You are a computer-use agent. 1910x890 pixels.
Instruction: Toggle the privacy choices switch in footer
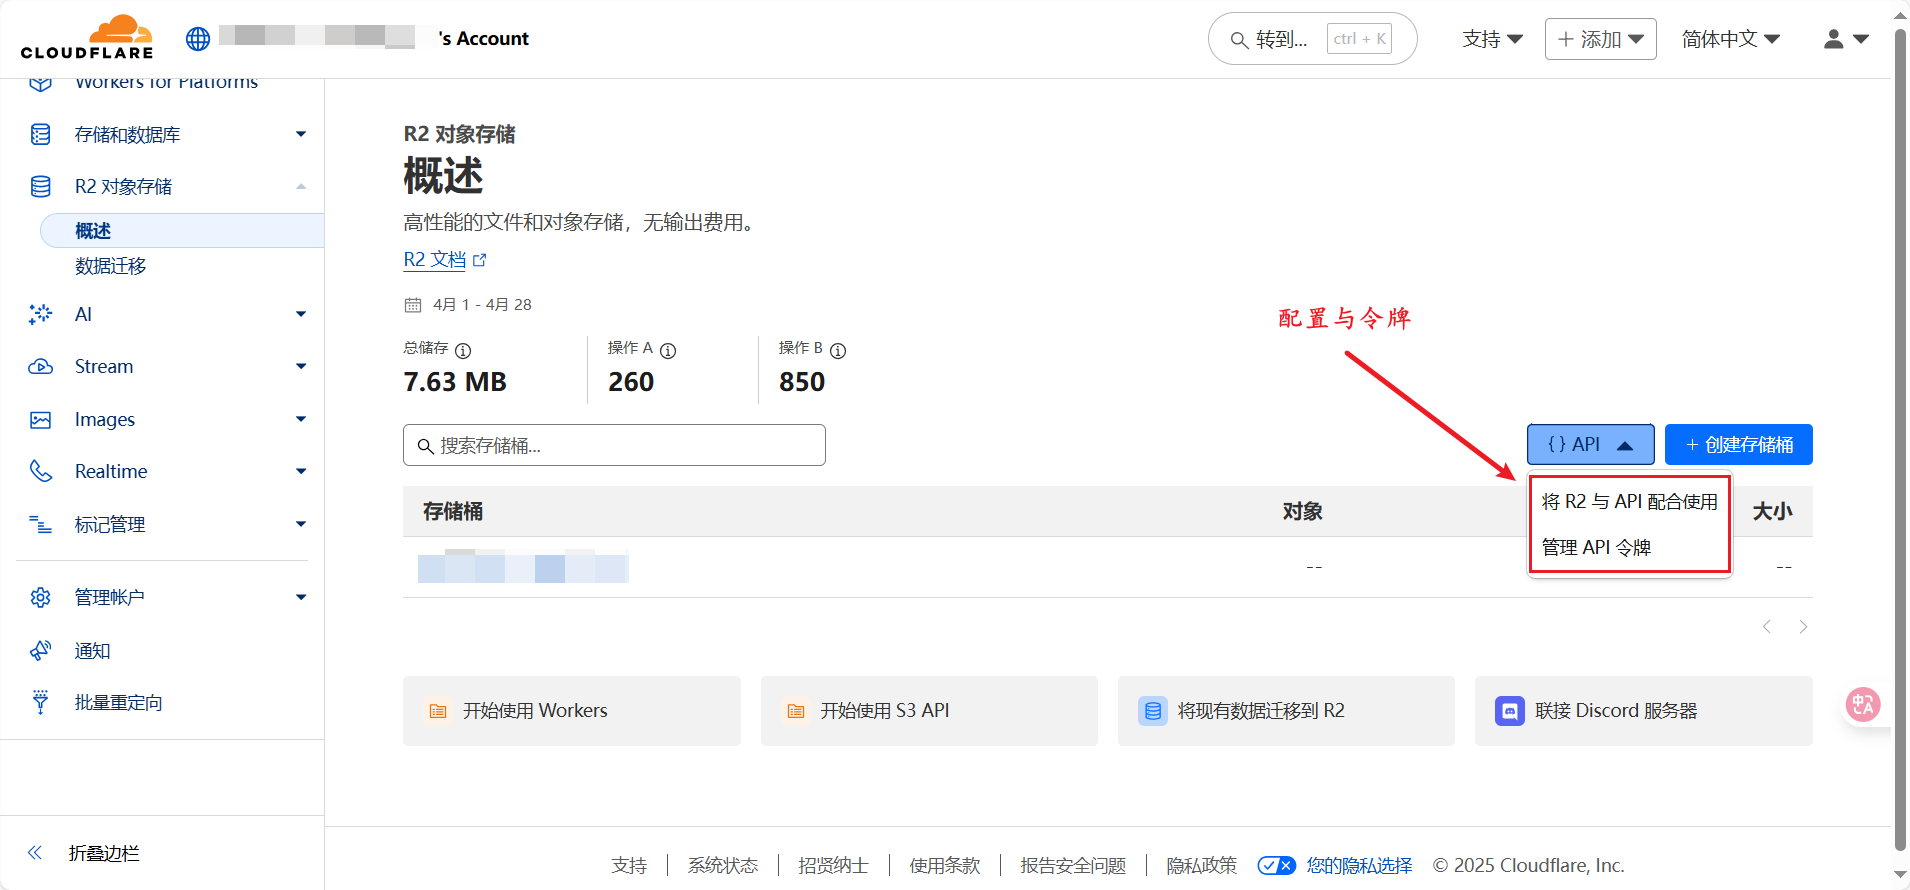tap(1277, 865)
